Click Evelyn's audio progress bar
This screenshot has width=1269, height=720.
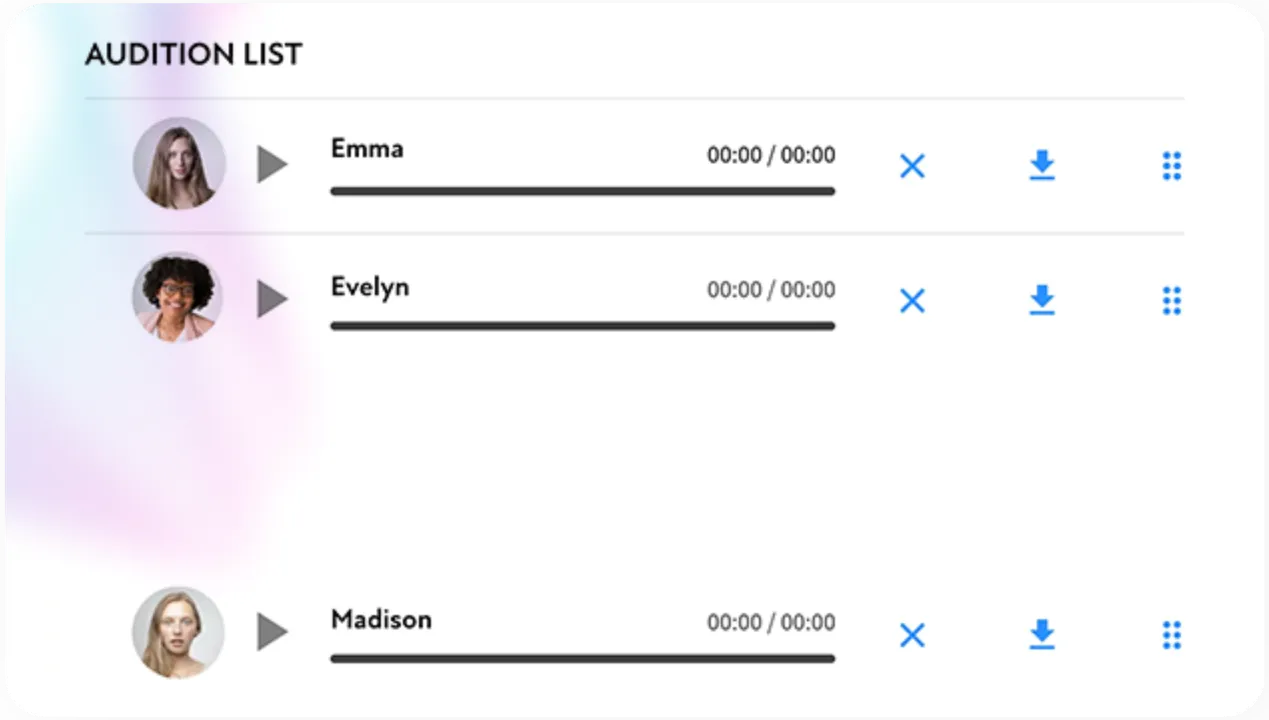[582, 326]
